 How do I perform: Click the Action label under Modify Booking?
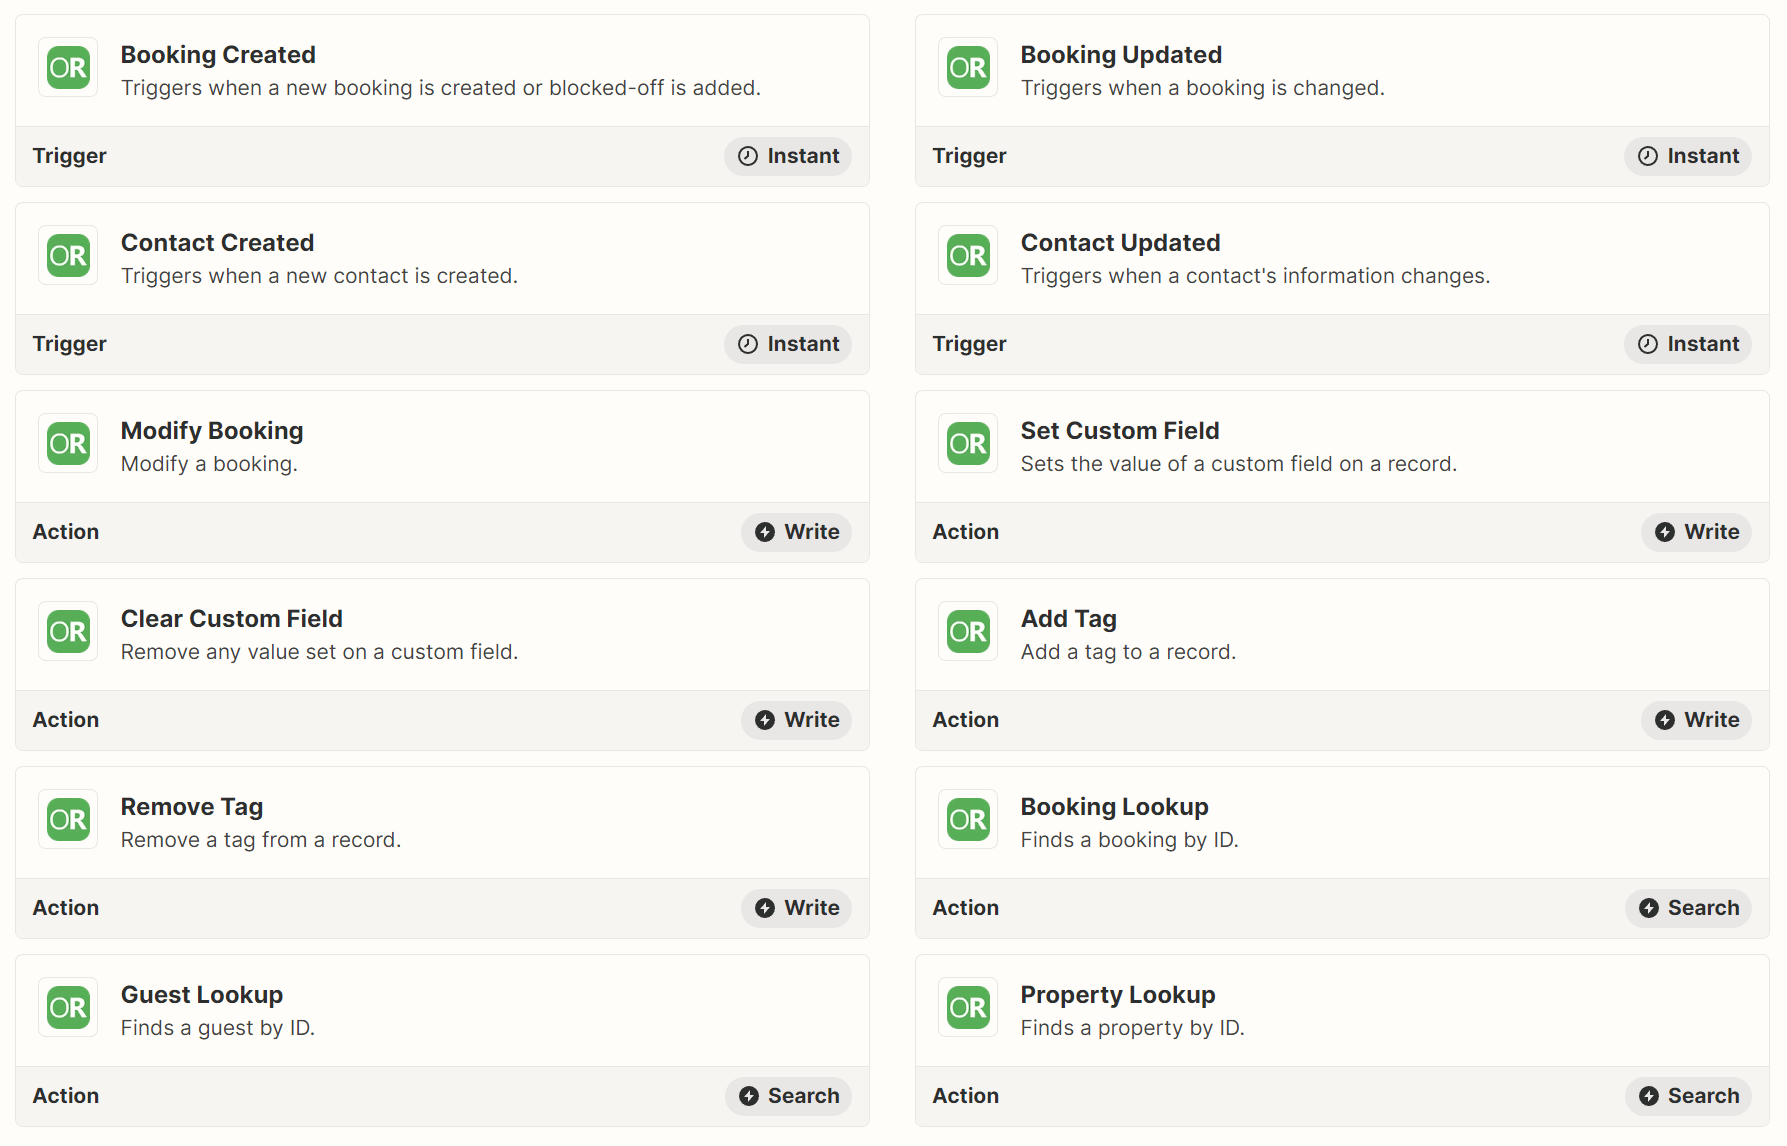pyautogui.click(x=66, y=532)
